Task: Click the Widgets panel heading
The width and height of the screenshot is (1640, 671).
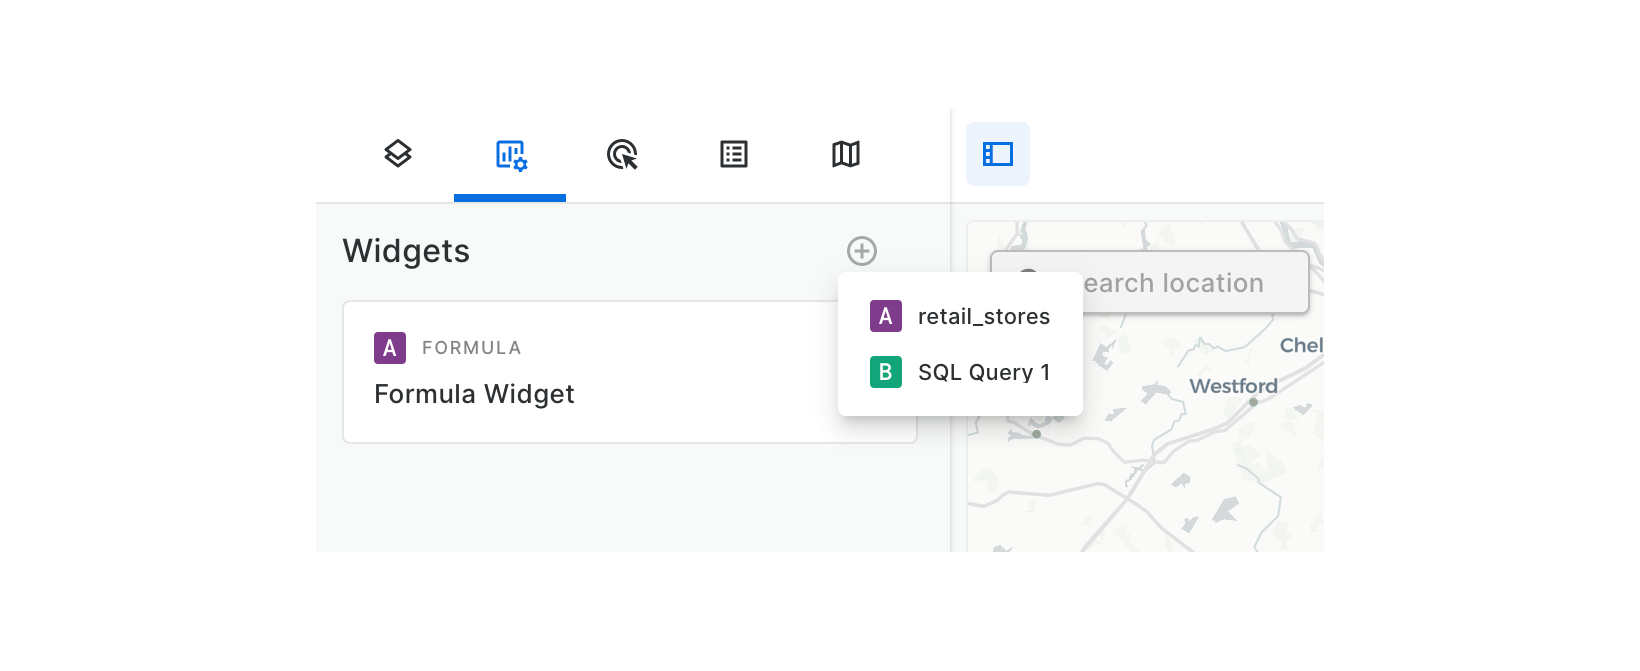Action: click(406, 251)
